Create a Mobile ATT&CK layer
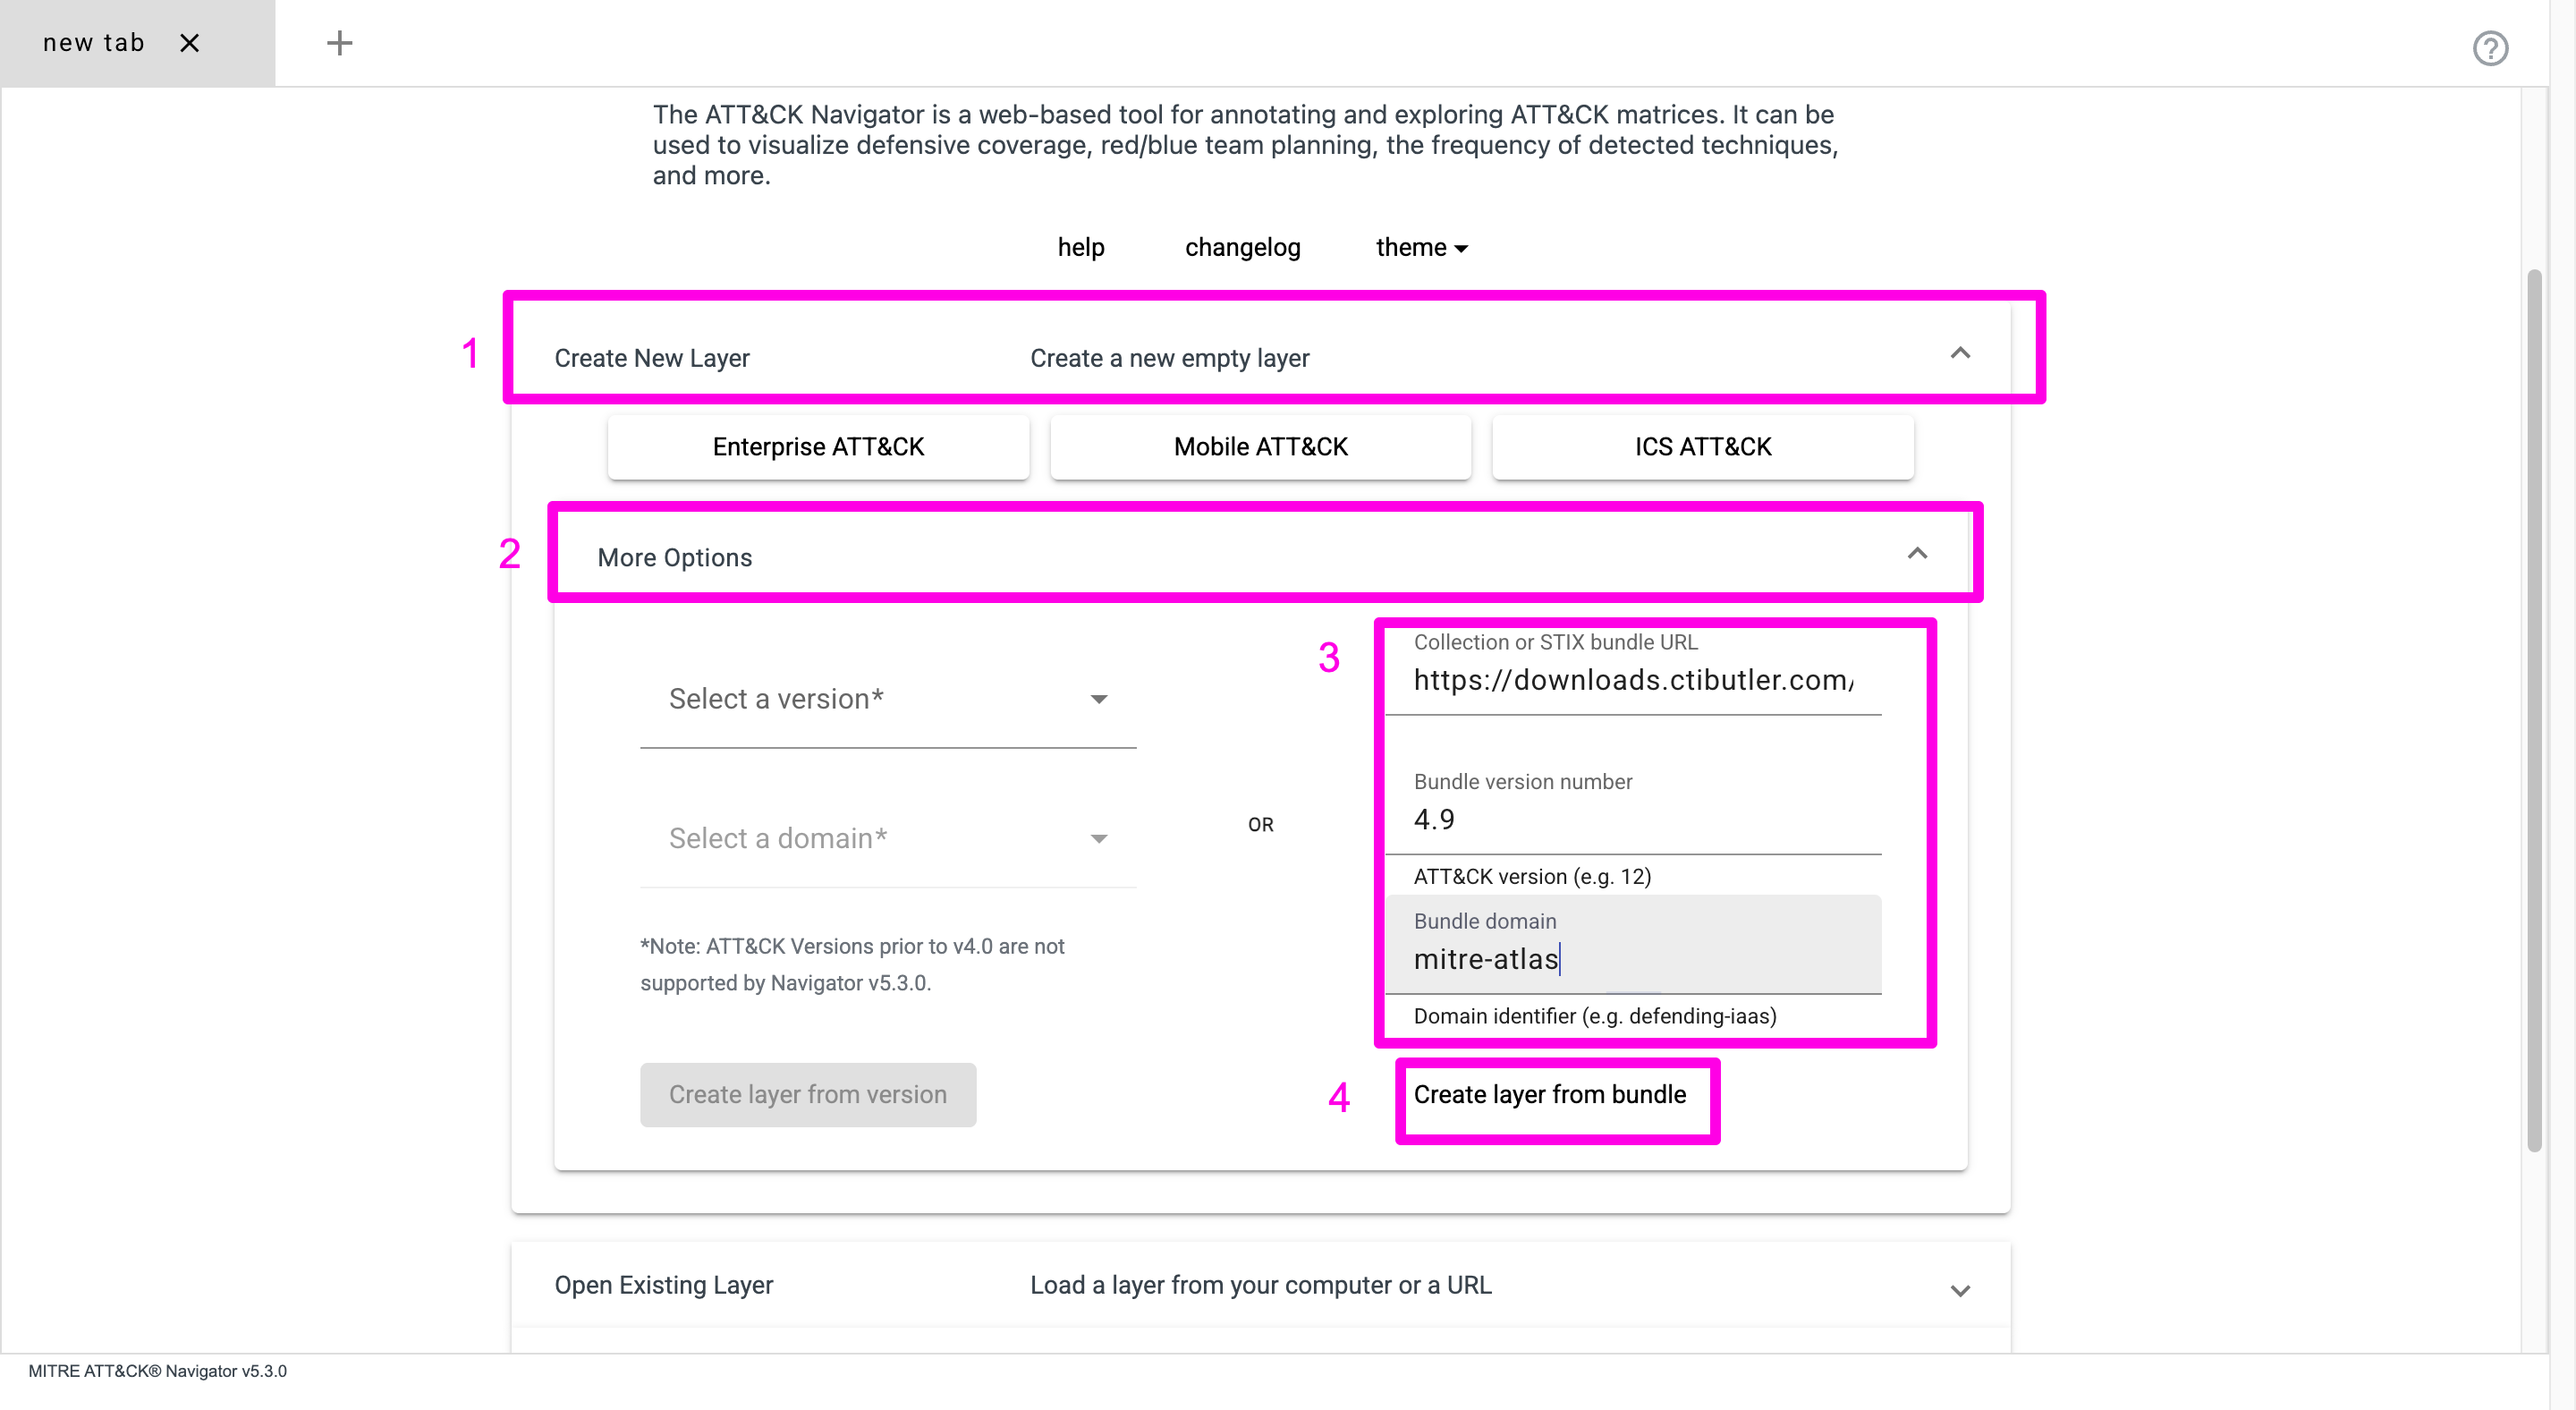 coord(1260,447)
